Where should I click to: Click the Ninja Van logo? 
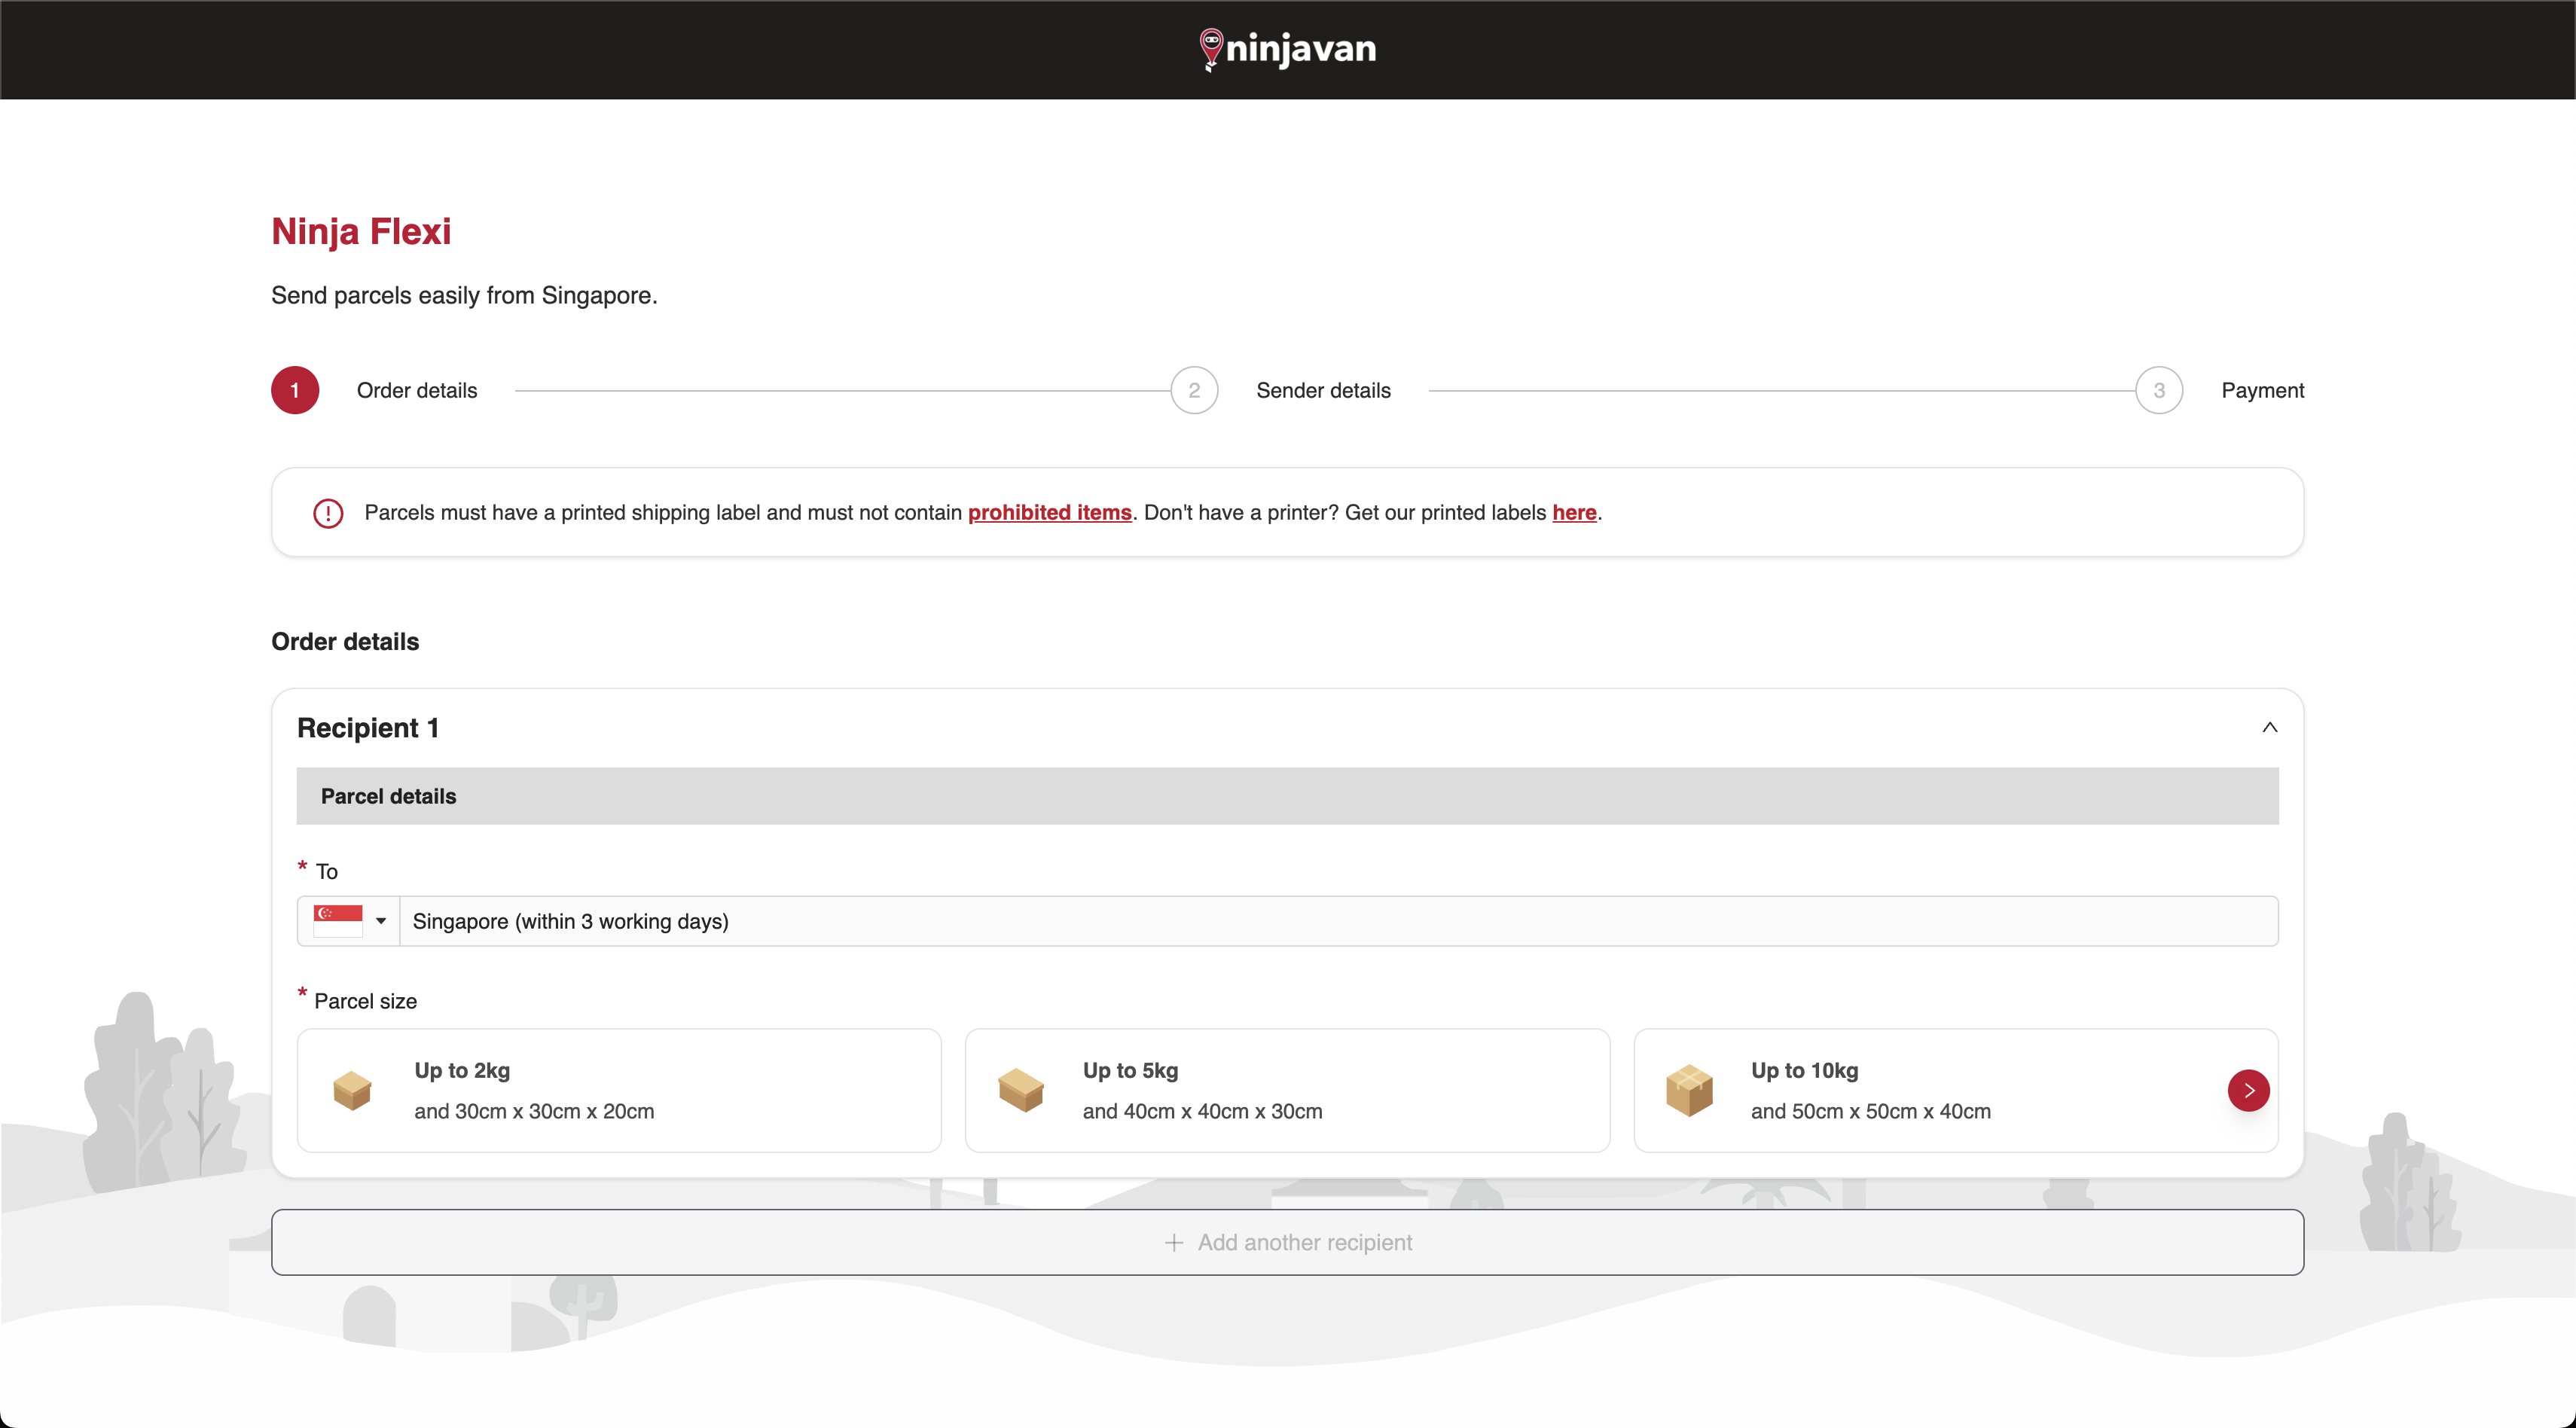click(x=1287, y=49)
